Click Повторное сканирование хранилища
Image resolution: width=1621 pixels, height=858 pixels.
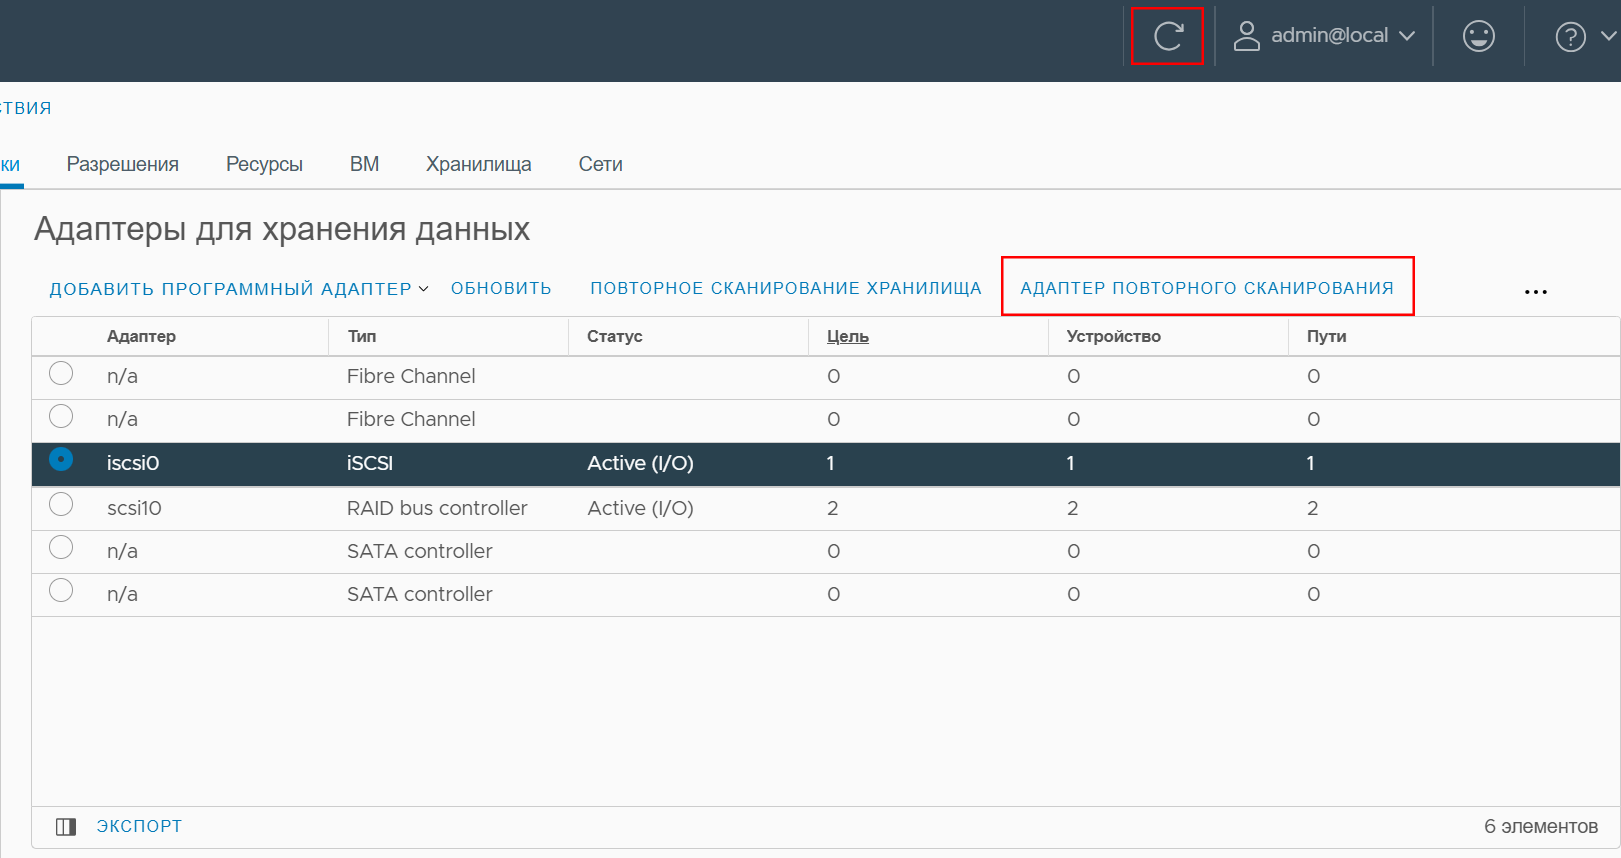click(x=786, y=288)
